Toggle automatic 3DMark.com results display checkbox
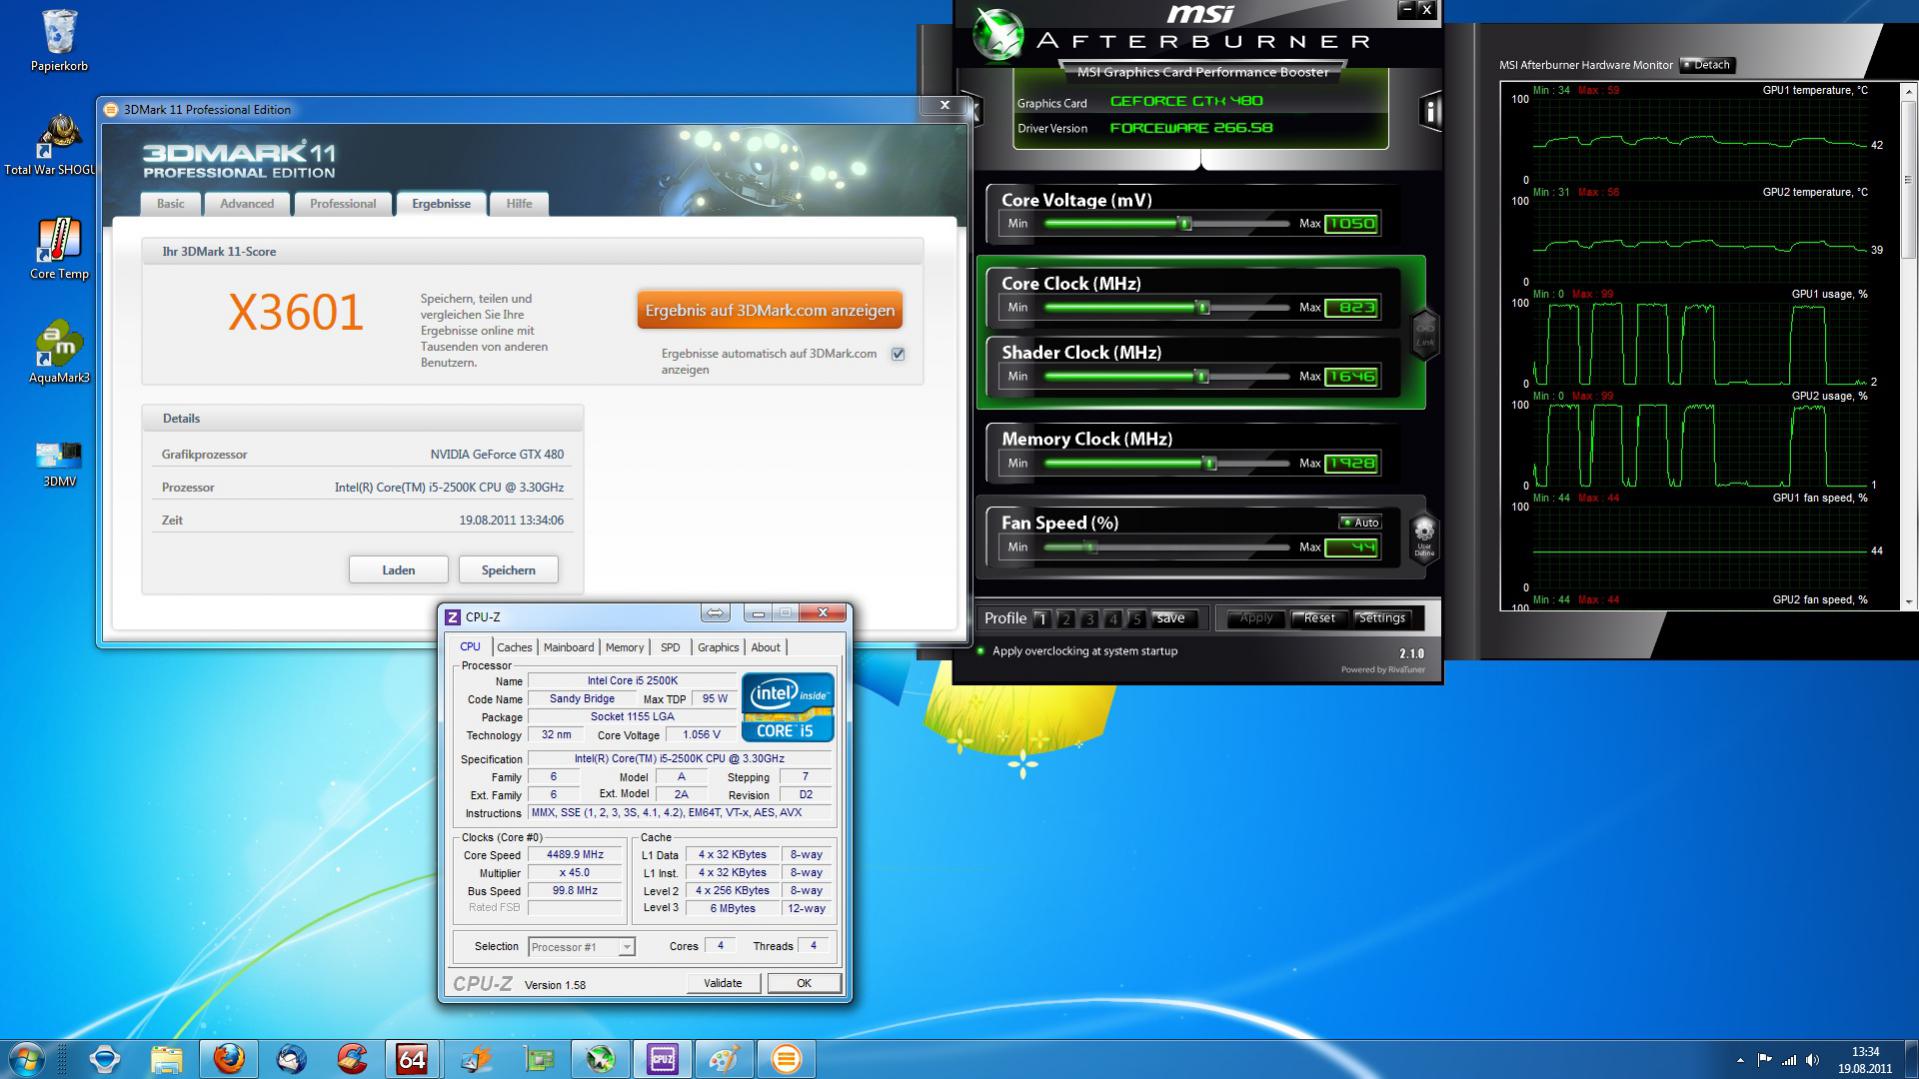 (x=898, y=354)
